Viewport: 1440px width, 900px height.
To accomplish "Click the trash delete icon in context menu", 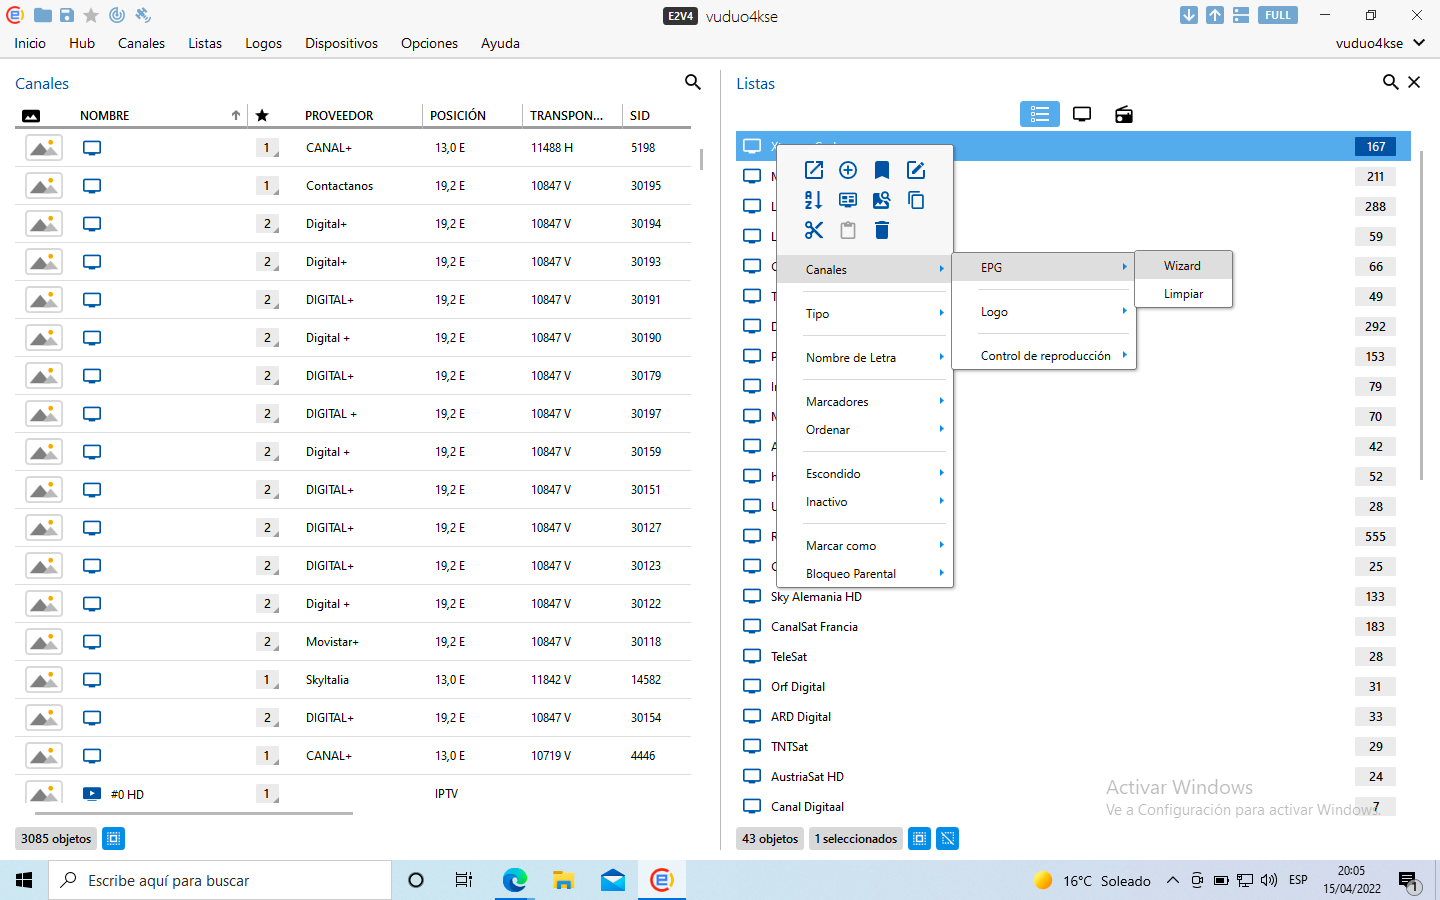I will coord(881,231).
